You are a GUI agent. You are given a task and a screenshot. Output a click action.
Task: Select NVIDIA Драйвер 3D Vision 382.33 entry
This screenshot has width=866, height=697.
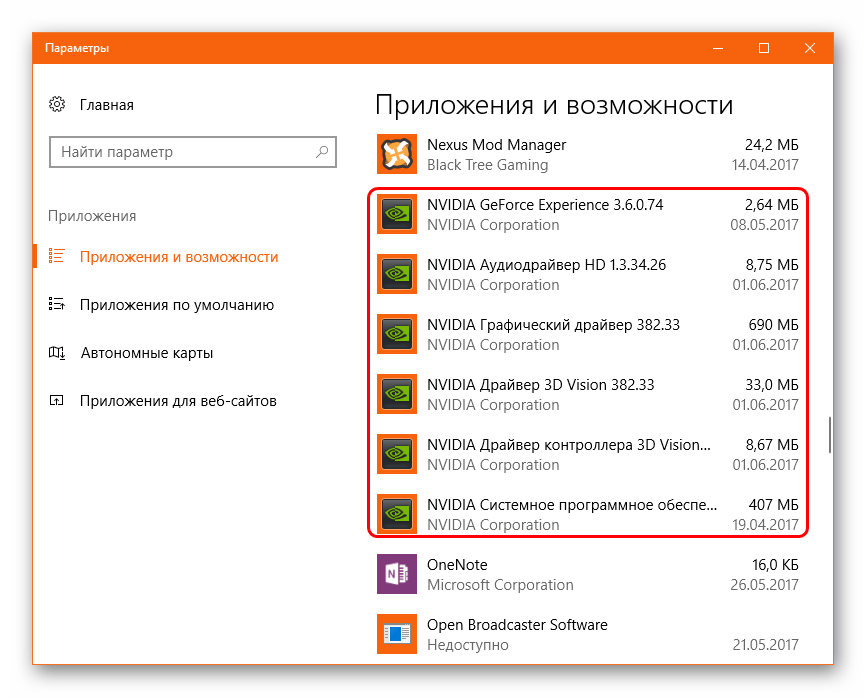tap(588, 394)
